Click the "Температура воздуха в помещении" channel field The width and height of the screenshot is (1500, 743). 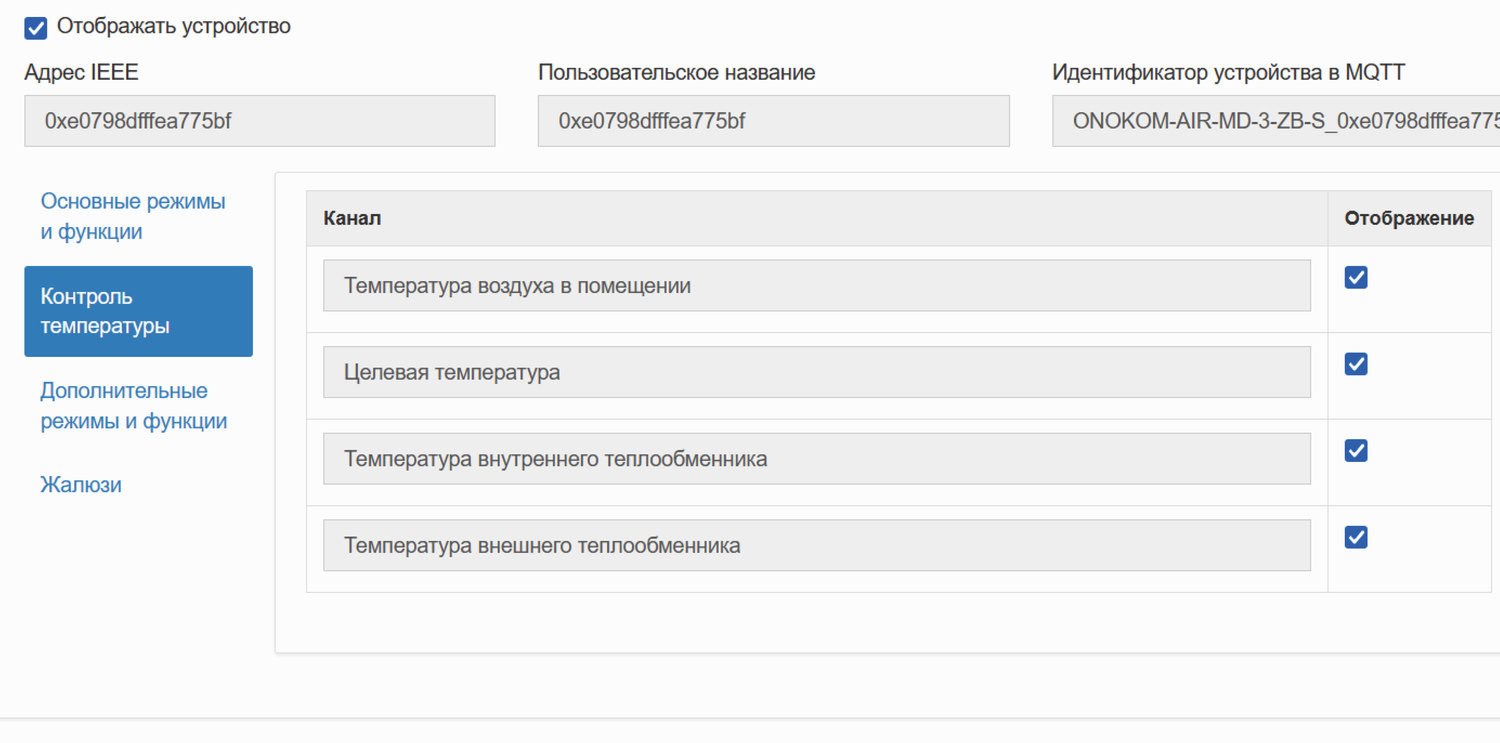tap(816, 286)
